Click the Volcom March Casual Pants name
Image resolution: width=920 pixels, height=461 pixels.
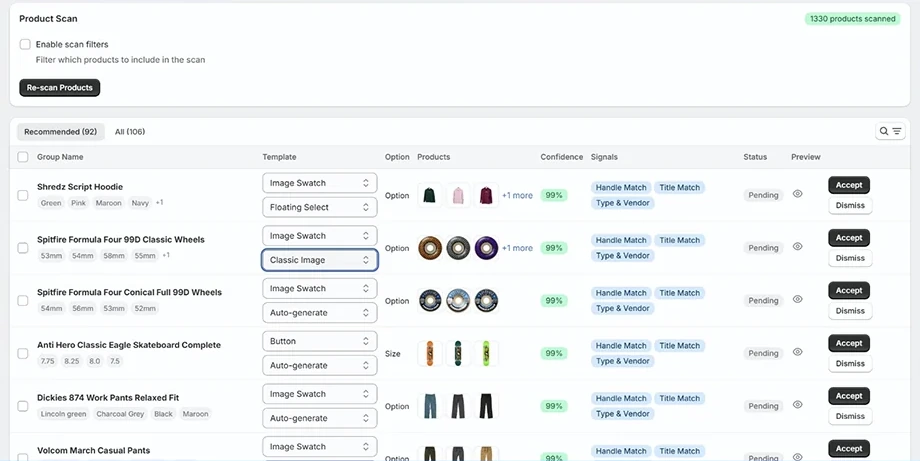click(x=93, y=450)
